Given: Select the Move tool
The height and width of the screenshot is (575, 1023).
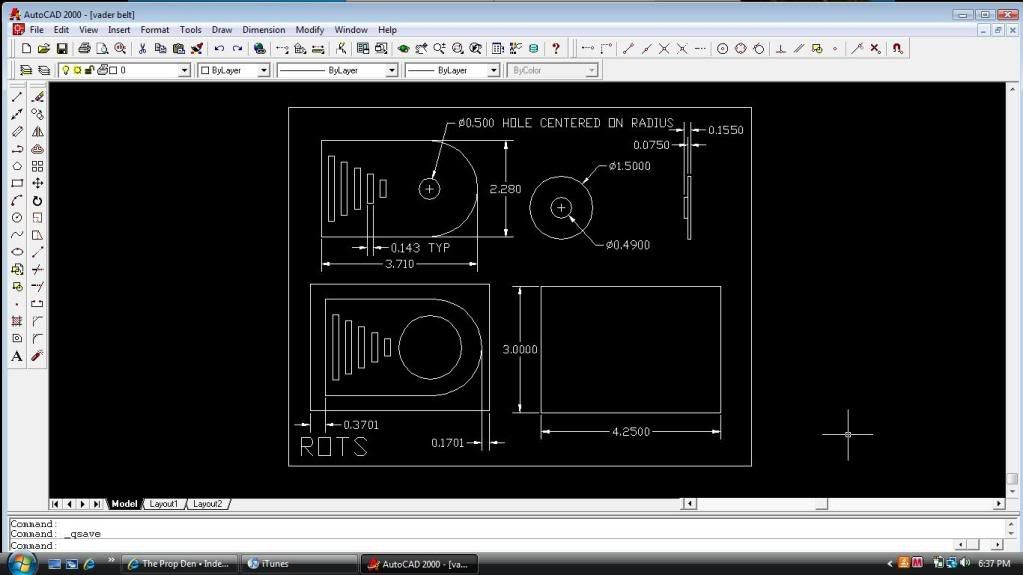Looking at the screenshot, I should 38,183.
